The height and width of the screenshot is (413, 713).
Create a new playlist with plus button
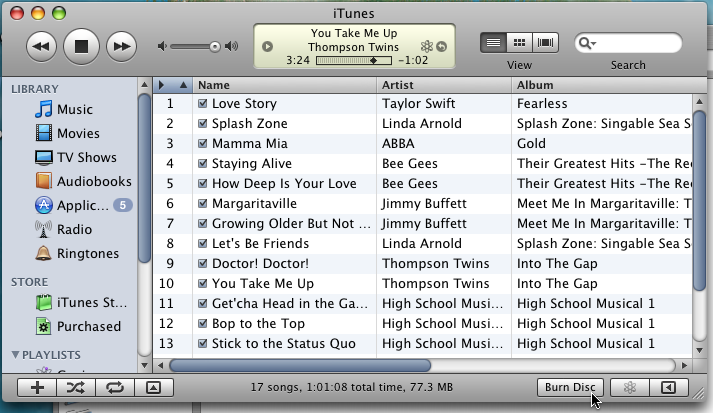[x=37, y=388]
